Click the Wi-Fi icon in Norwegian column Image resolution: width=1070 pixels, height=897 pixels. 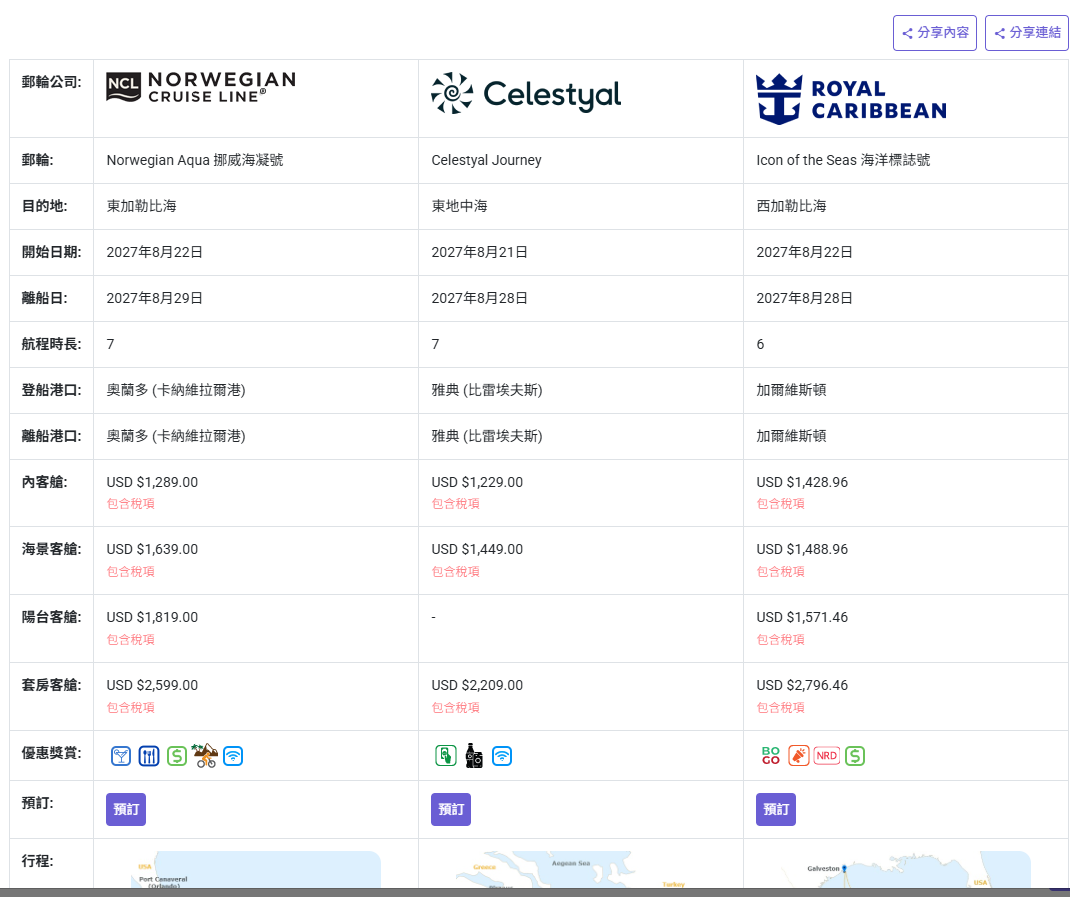coord(233,756)
